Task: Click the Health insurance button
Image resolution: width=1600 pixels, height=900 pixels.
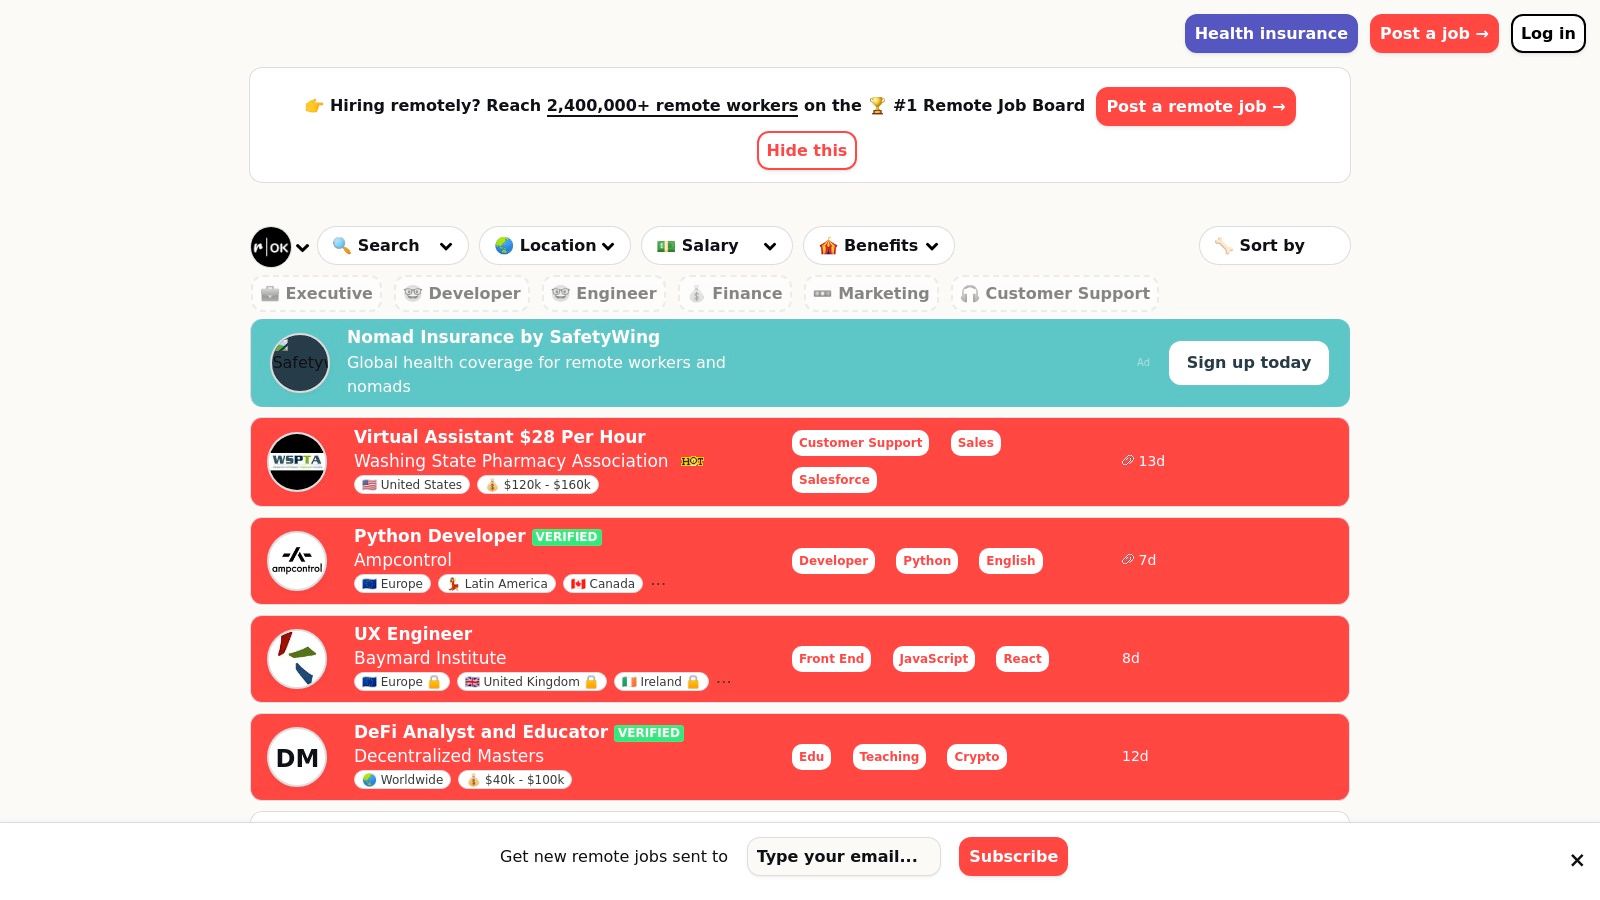Action: (x=1271, y=34)
